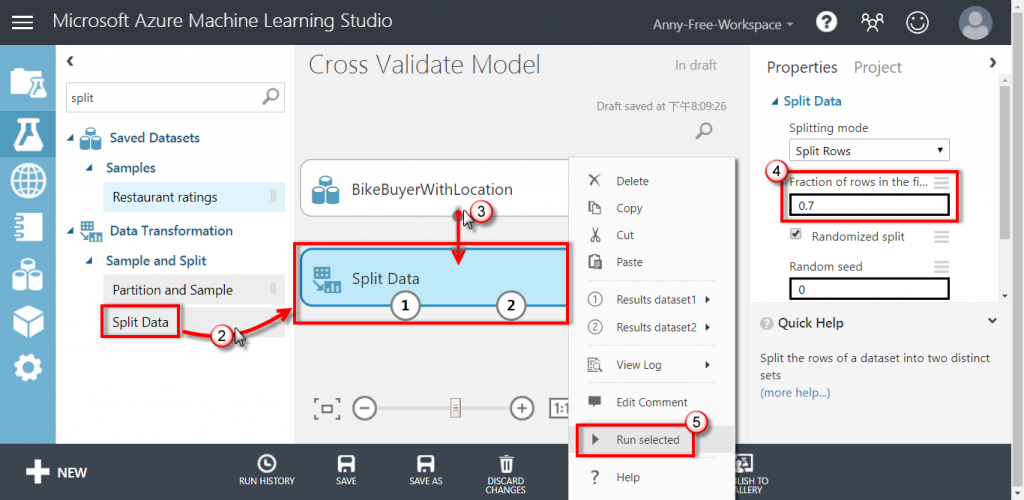
Task: Choose Paste from the context menu
Action: (652, 262)
